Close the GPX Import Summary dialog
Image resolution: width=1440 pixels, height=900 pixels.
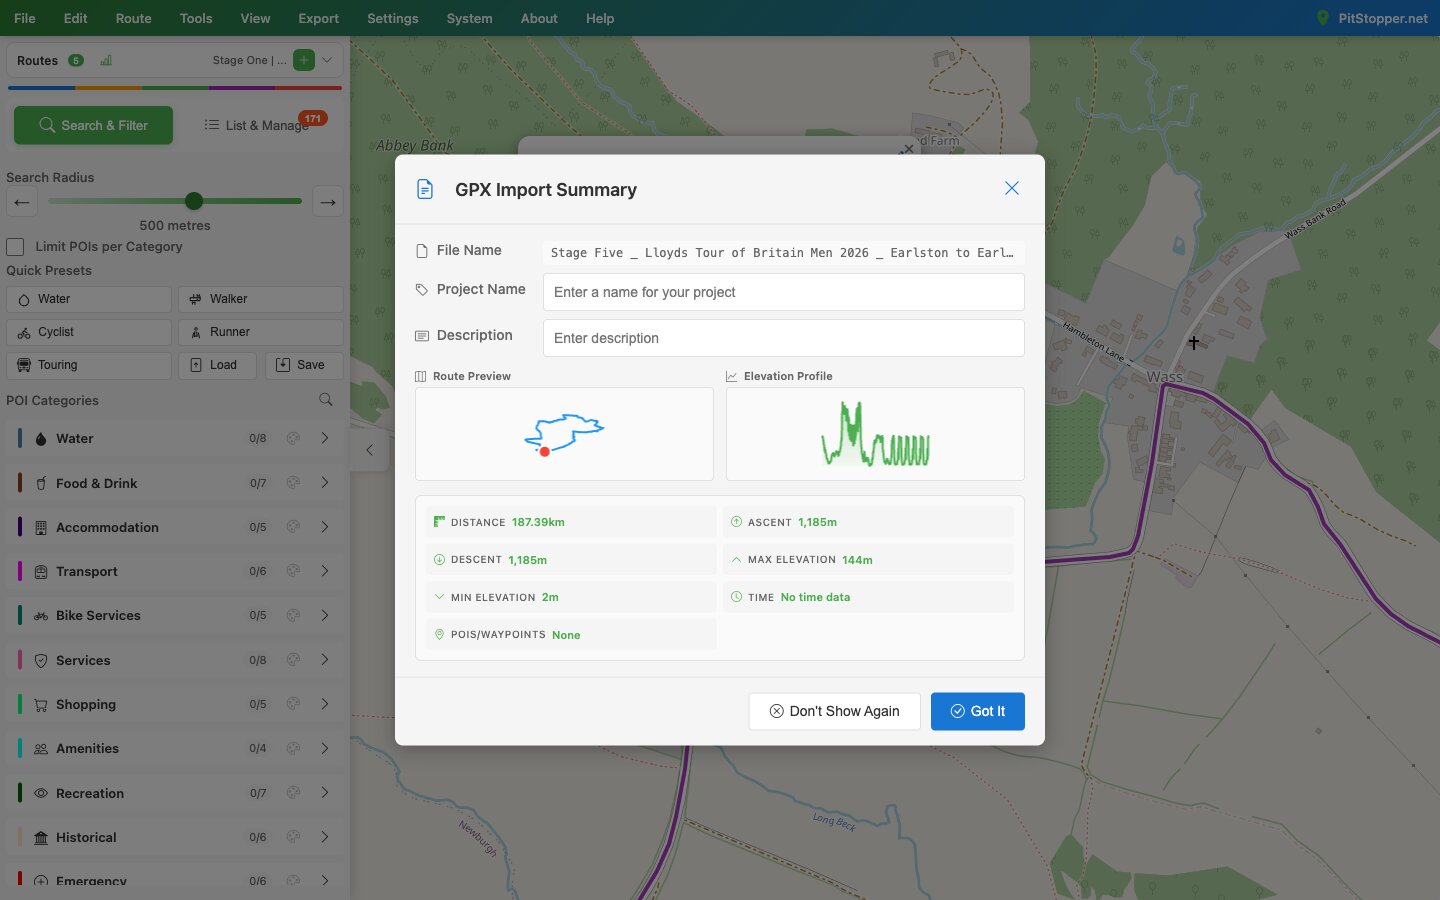click(1012, 188)
